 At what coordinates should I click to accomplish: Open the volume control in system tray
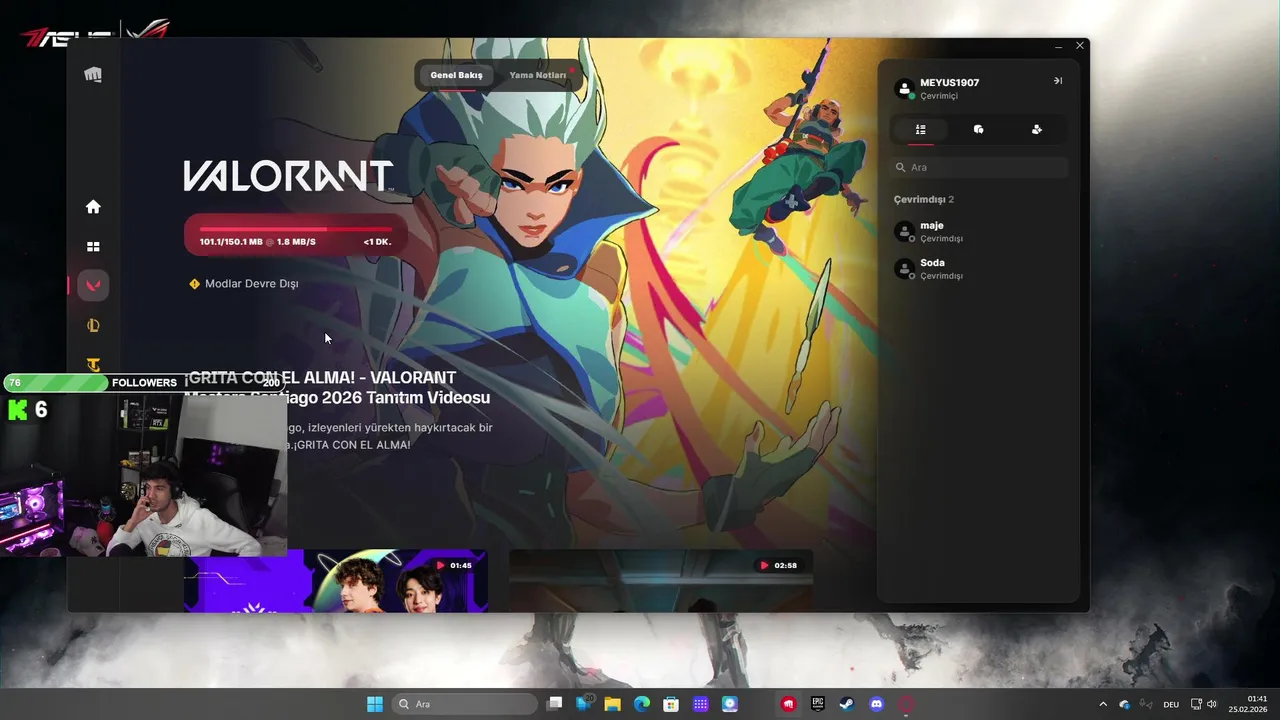click(x=1212, y=704)
